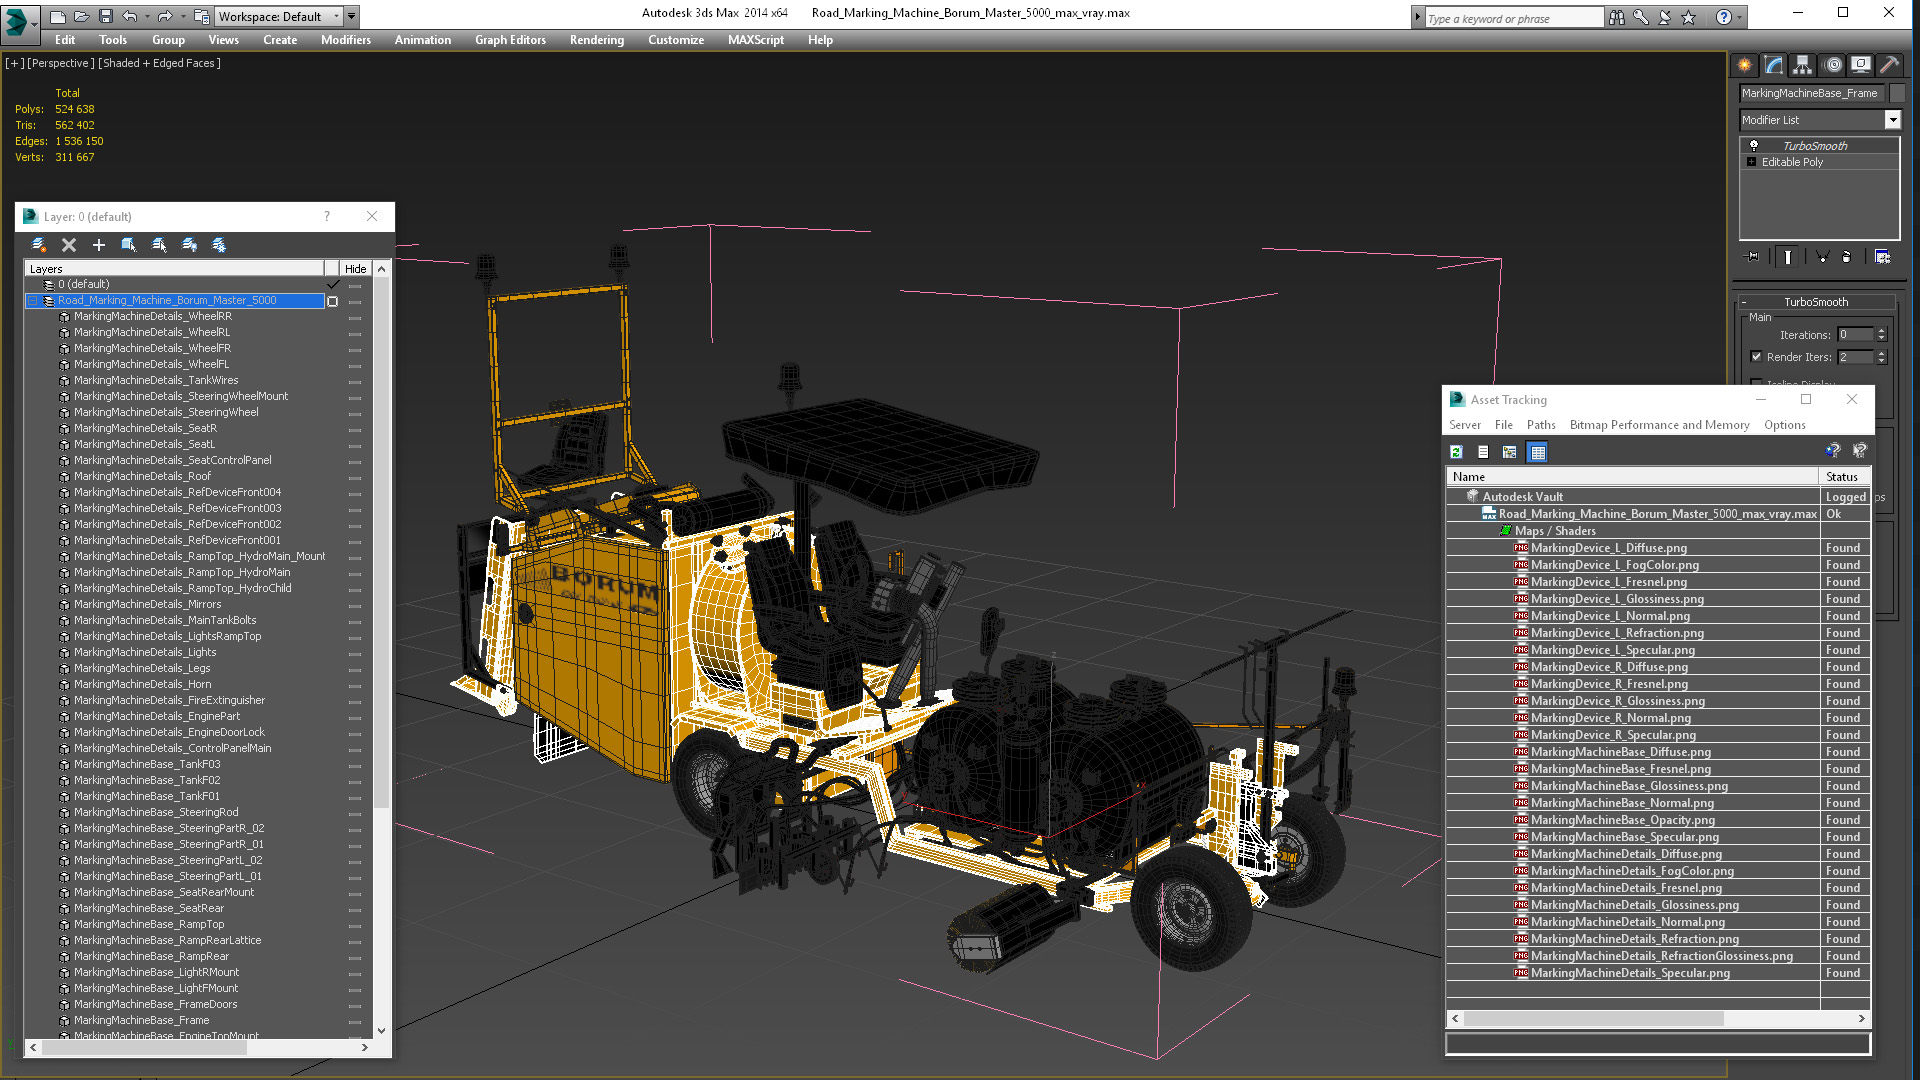This screenshot has height=1080, width=1920.
Task: Click Table View icon in Asset Tracking
Action: click(x=1538, y=453)
